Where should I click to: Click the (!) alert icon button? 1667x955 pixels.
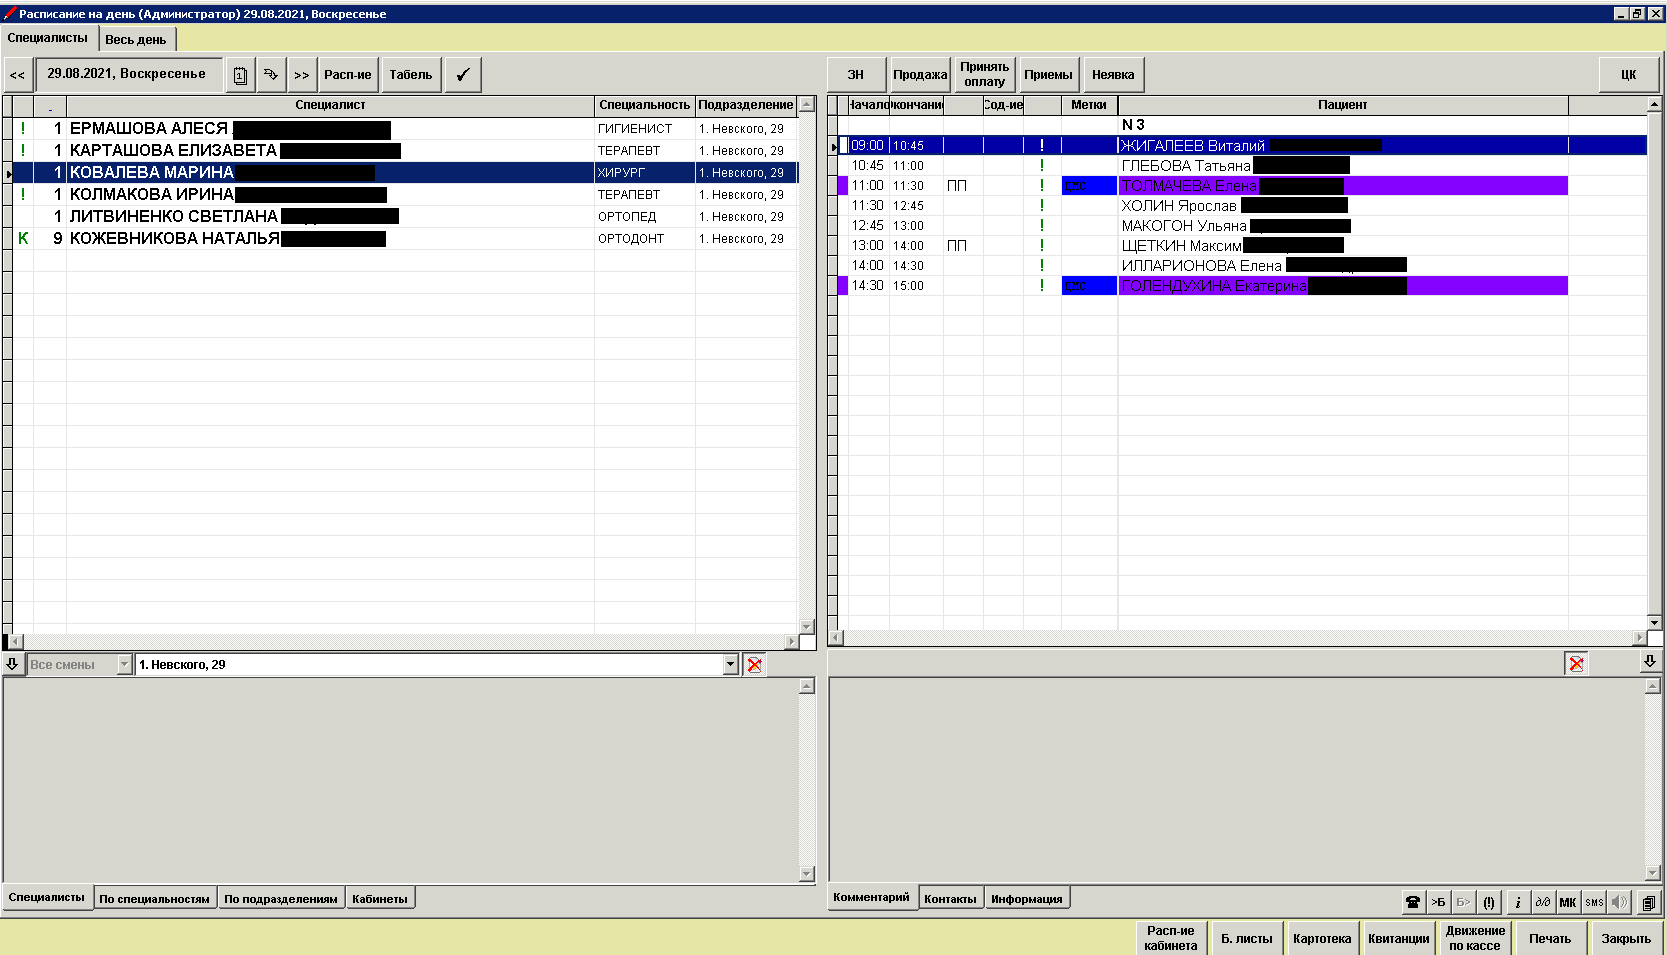tap(1488, 902)
